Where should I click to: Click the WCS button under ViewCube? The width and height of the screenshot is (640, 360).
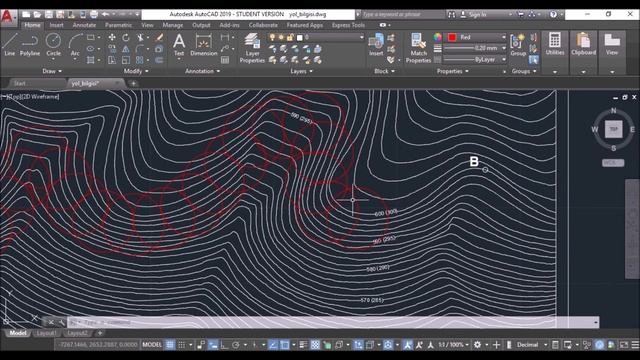coord(613,163)
